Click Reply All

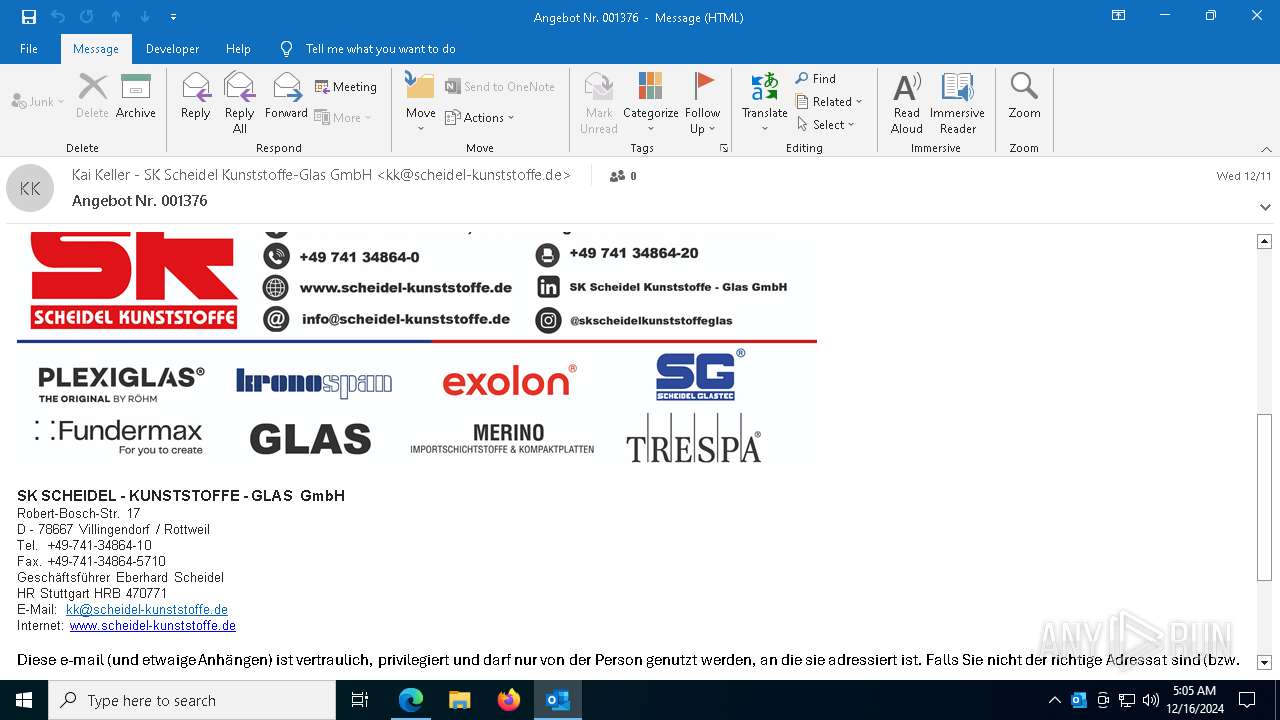tap(240, 102)
